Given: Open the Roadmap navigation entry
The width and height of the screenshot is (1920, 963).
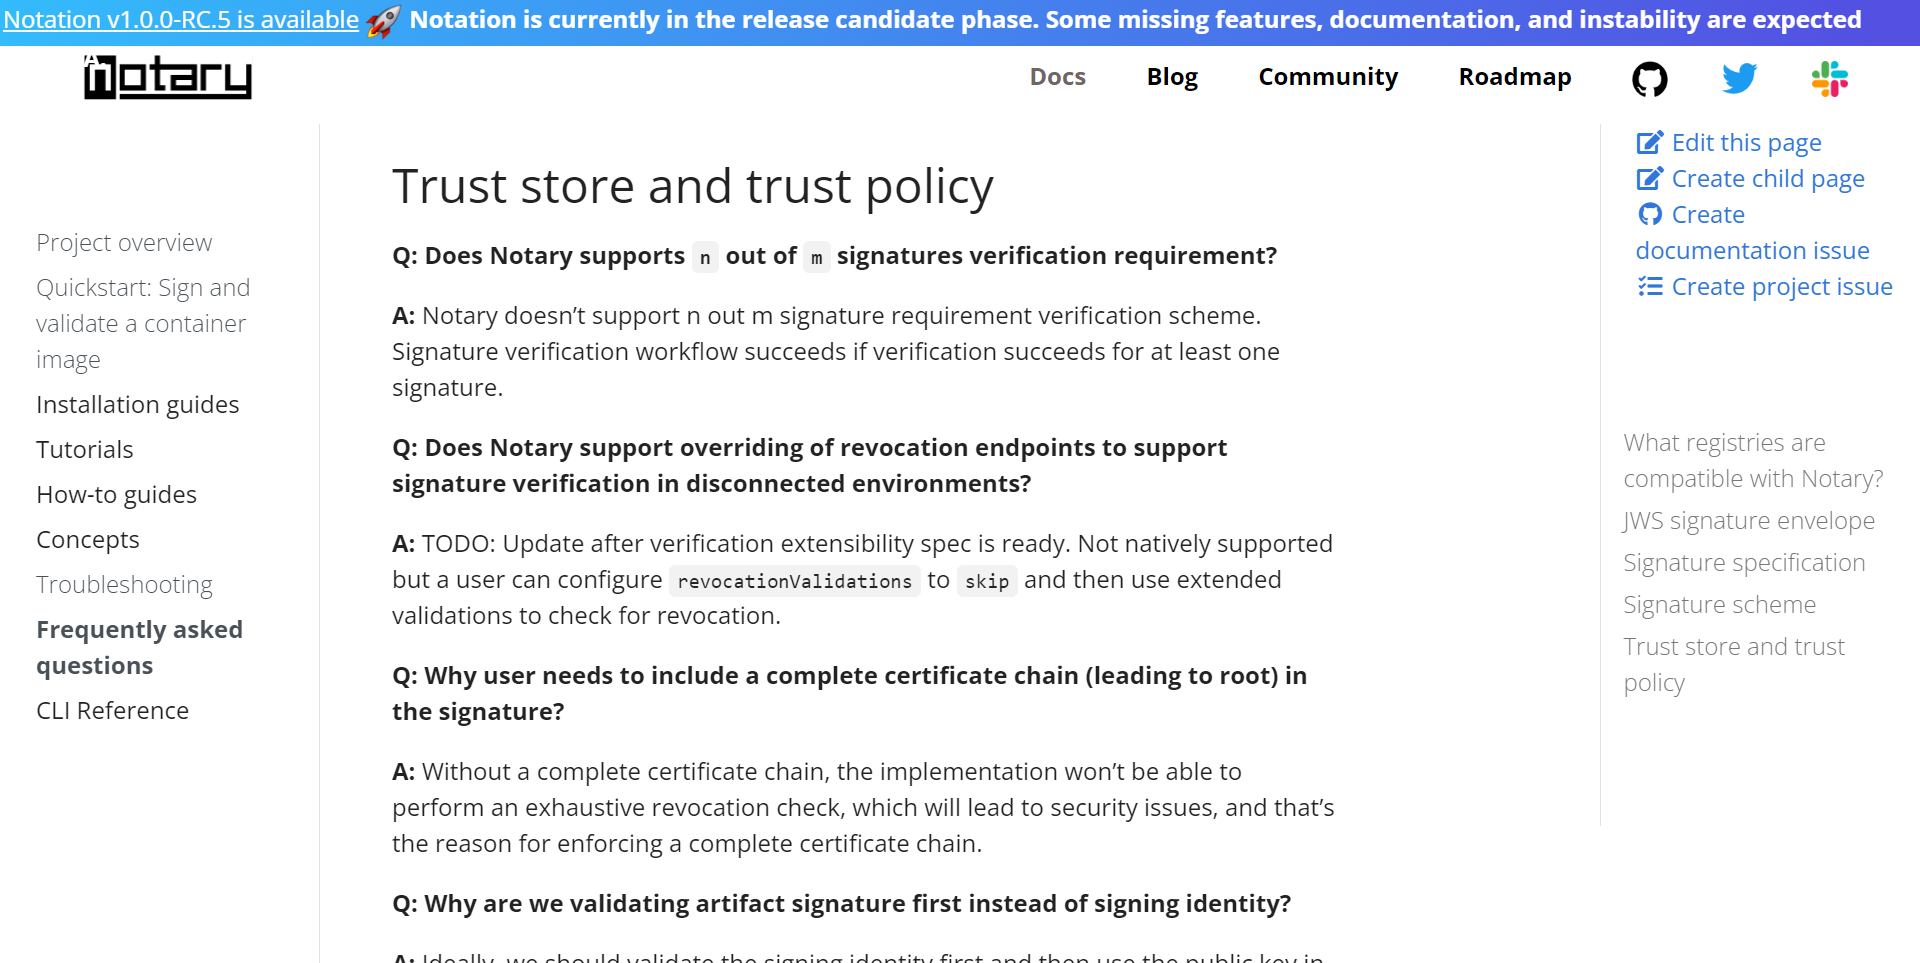Looking at the screenshot, I should (1515, 76).
